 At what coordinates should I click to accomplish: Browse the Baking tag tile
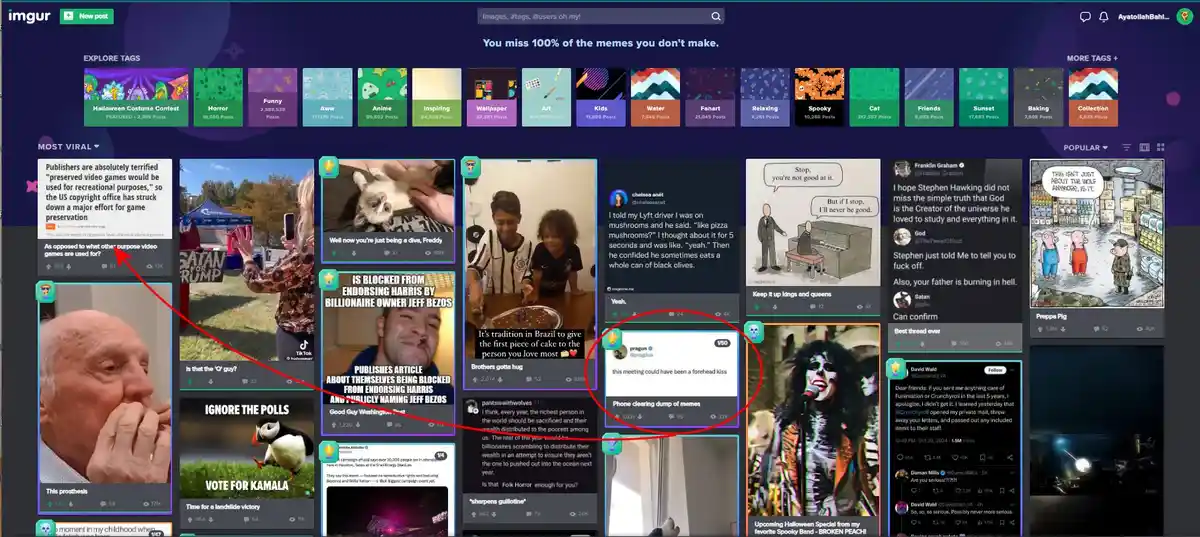point(1039,97)
